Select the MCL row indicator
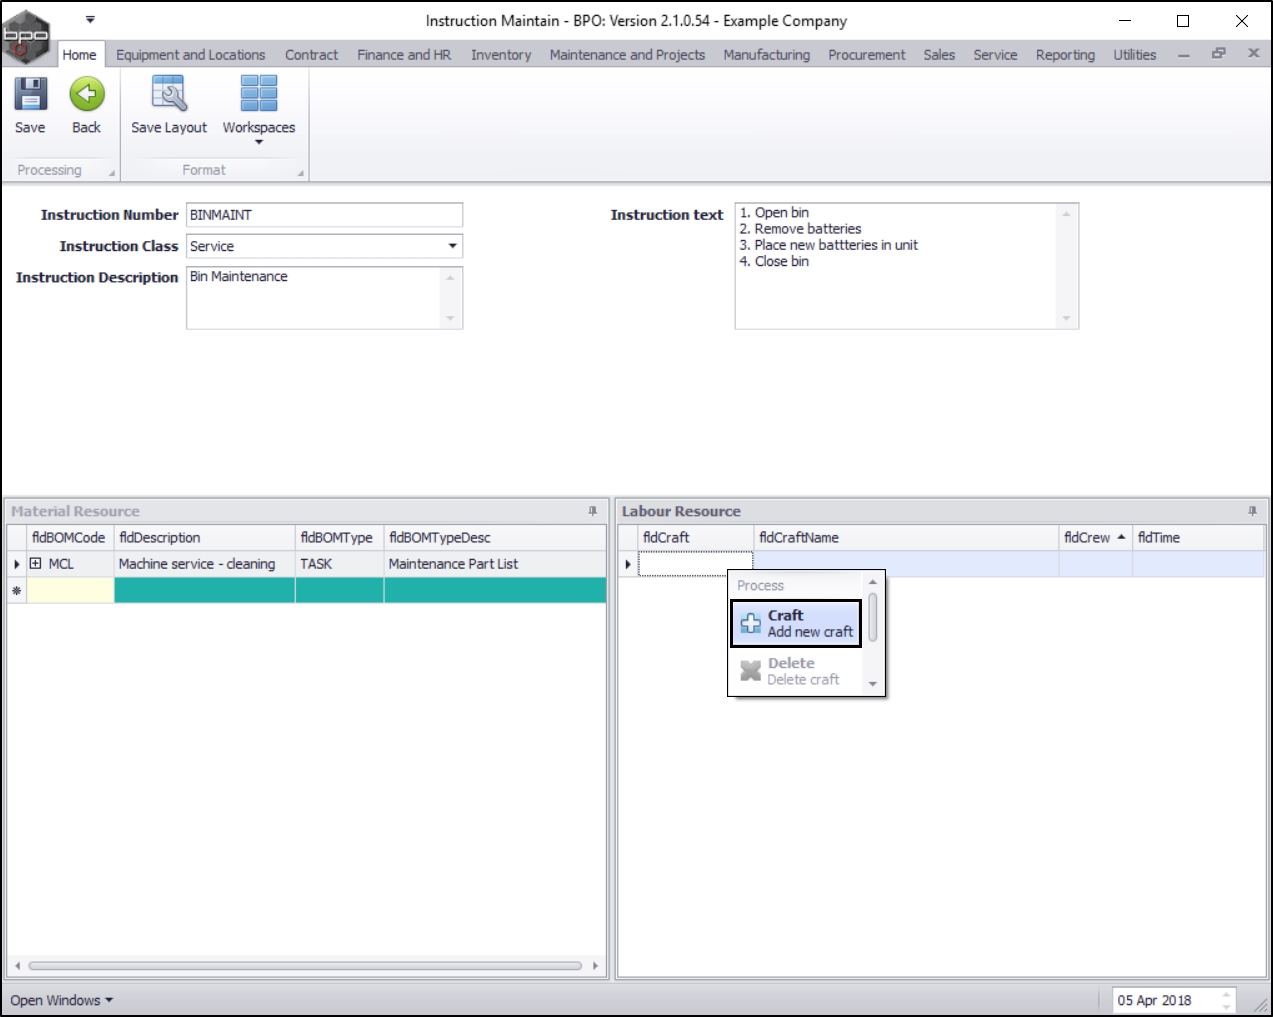 [x=17, y=564]
